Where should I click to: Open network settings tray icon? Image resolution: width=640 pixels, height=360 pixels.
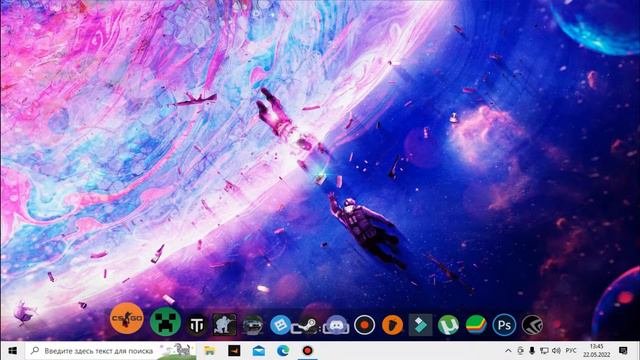(544, 351)
